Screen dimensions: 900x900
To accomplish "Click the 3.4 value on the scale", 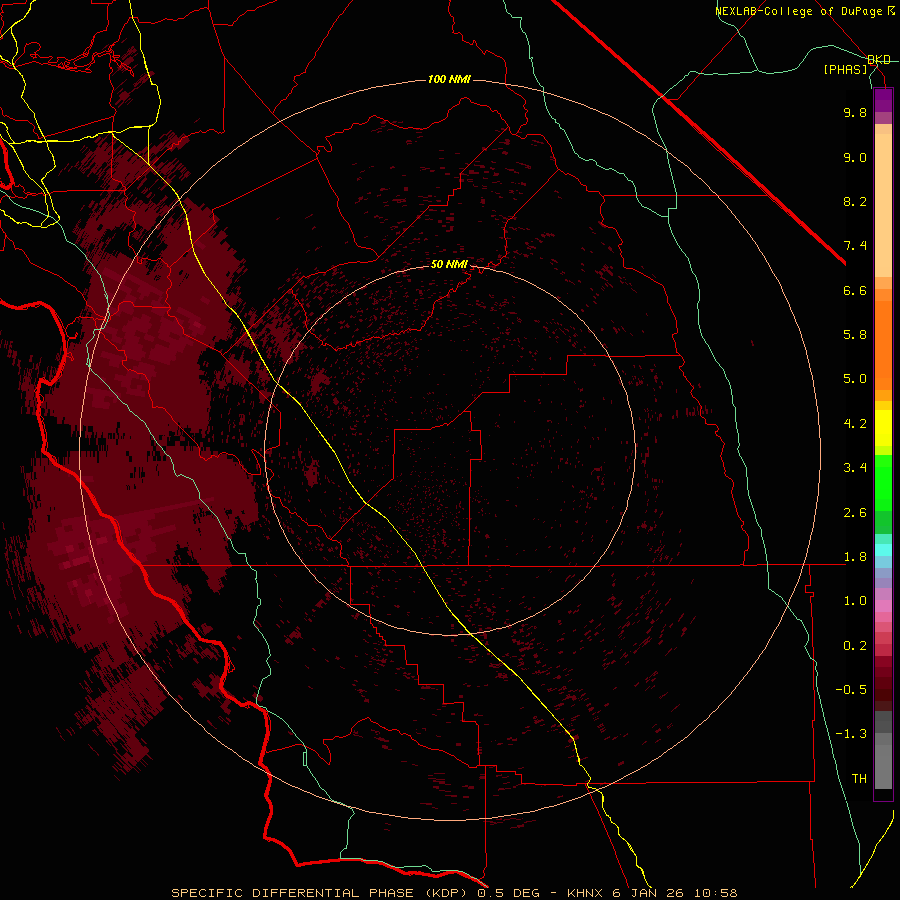I will 855,468.
